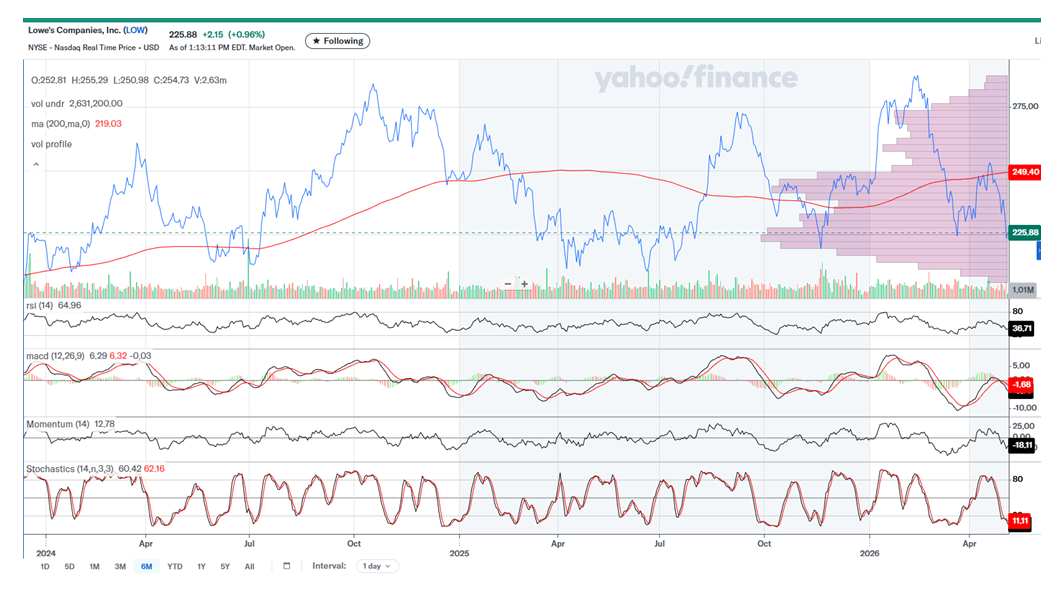Click the O:252.81 open value
The image size is (1058, 595).
pos(49,80)
